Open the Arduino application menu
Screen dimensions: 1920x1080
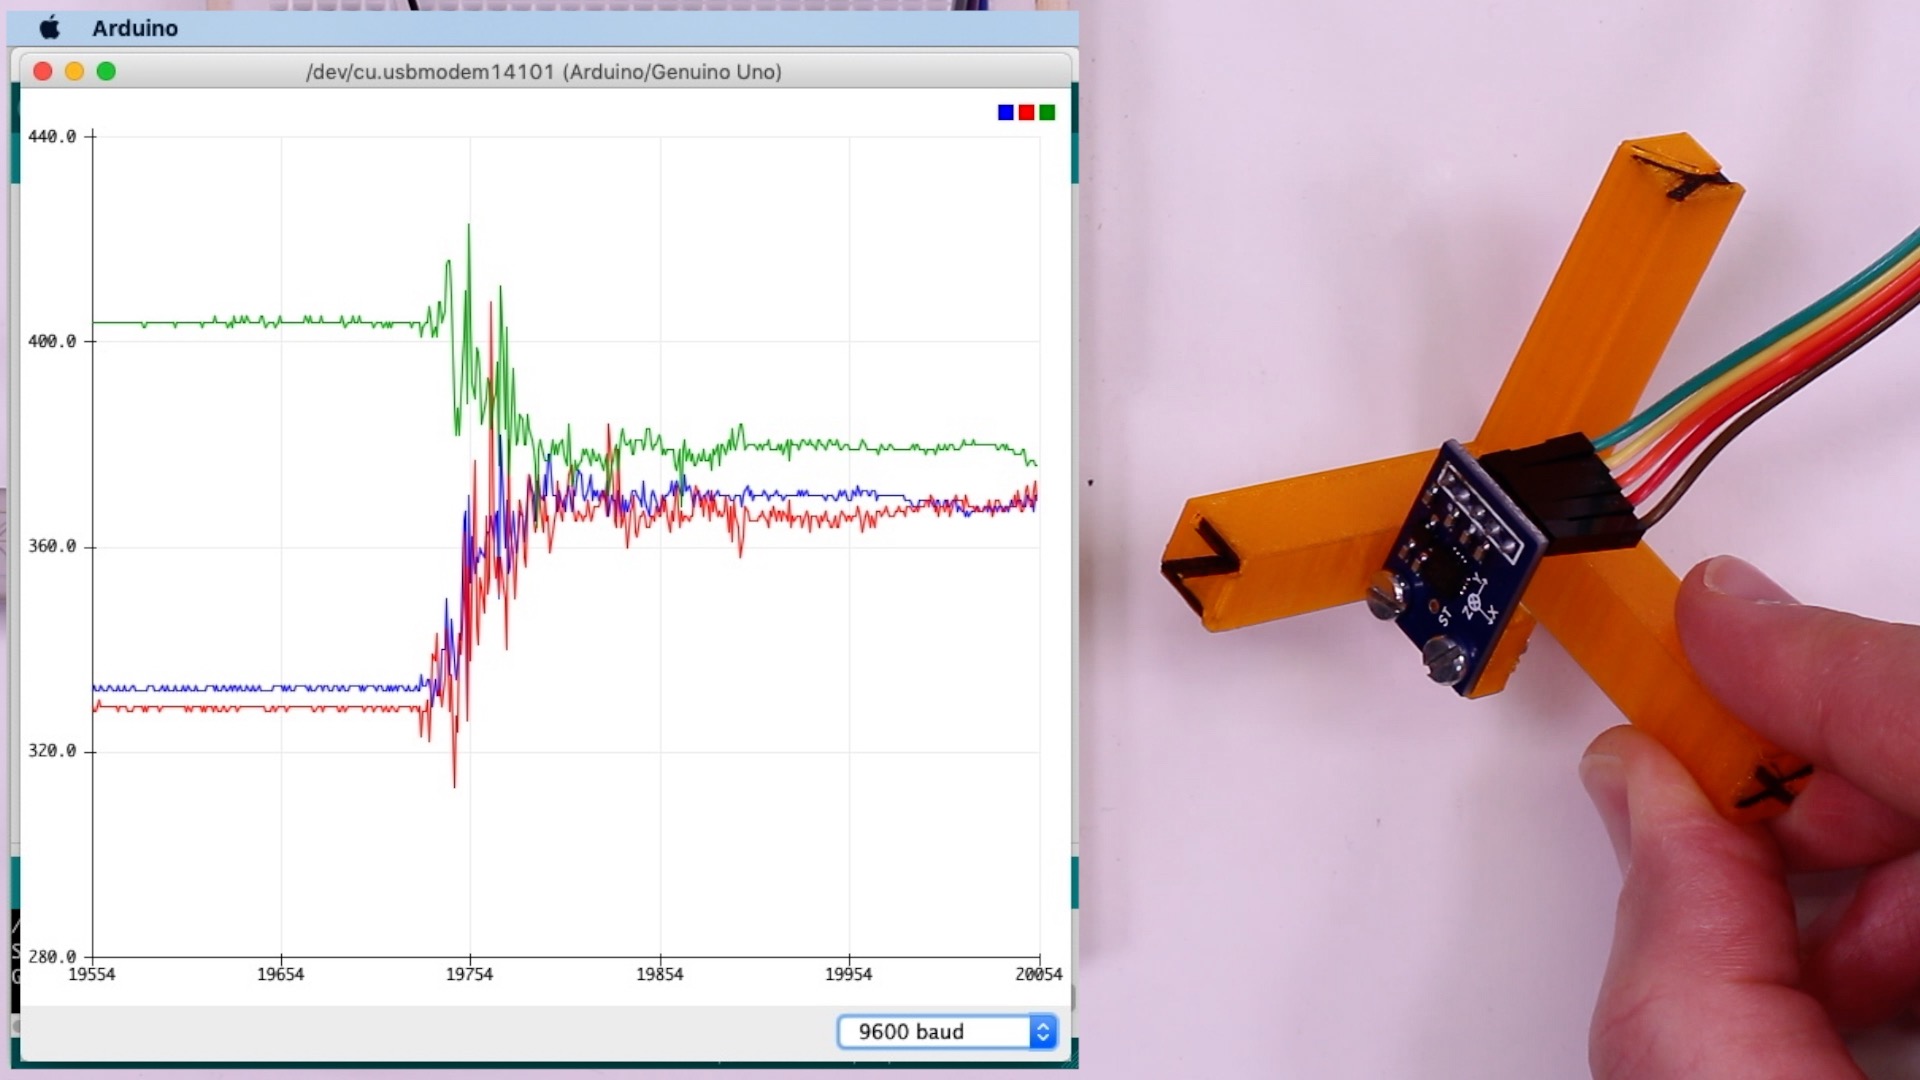(x=135, y=28)
